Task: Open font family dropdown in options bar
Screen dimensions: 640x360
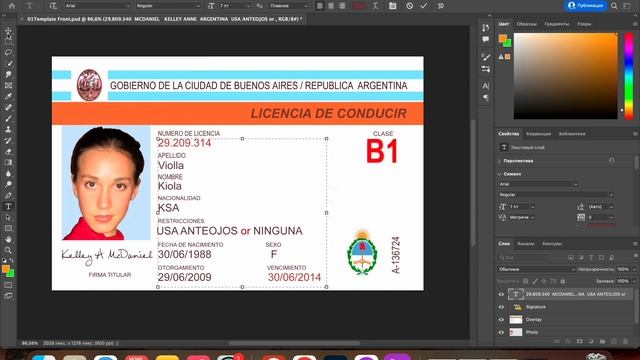Action: click(98, 6)
